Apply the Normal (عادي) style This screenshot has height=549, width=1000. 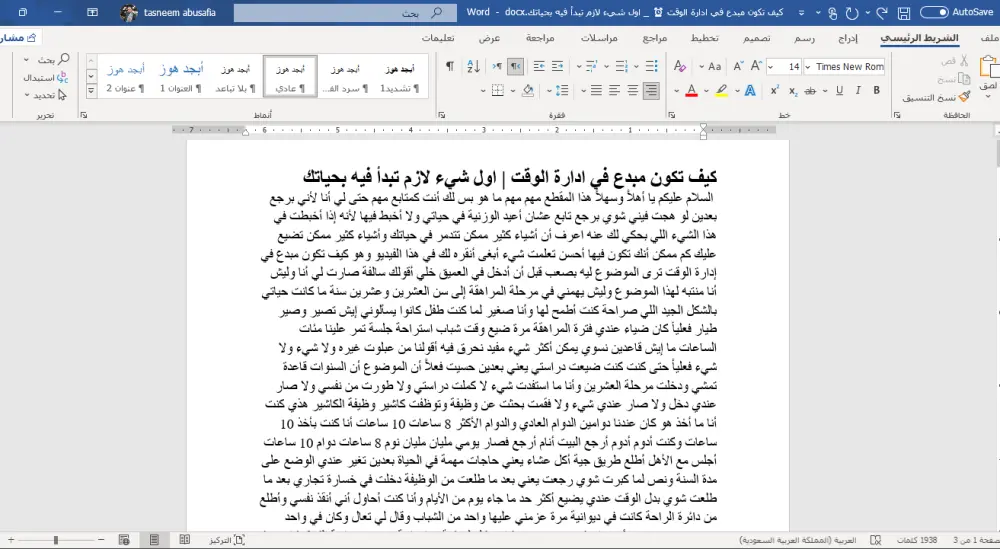pos(290,77)
